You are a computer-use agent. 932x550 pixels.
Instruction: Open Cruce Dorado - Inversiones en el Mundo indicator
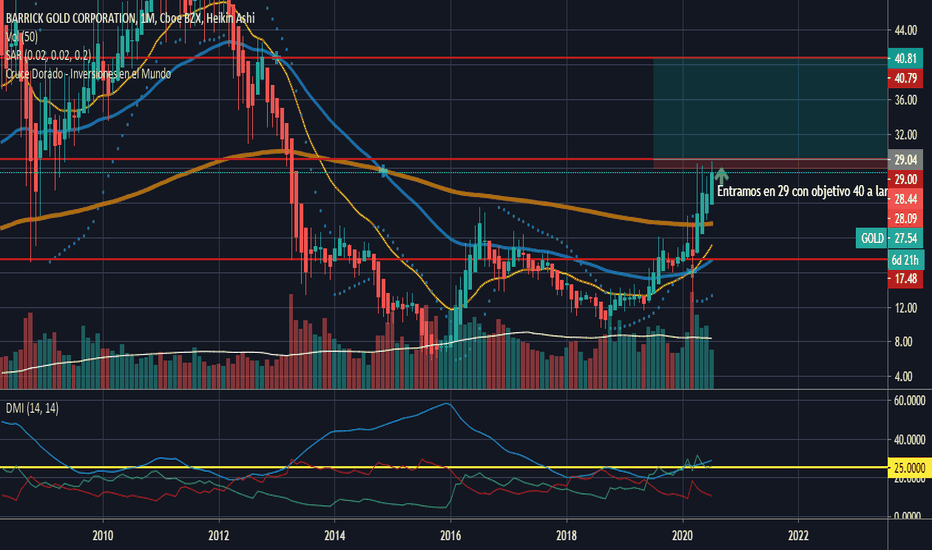coord(88,74)
